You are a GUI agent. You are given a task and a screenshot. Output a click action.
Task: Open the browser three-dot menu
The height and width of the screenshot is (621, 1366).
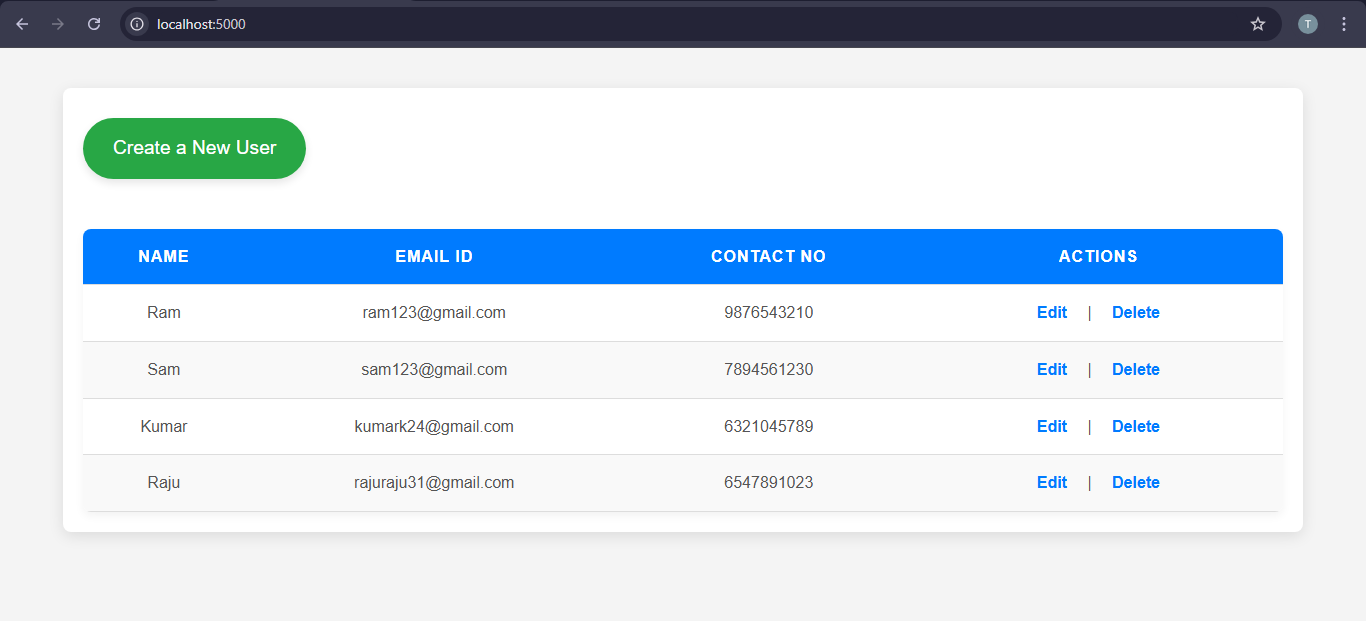tap(1344, 24)
